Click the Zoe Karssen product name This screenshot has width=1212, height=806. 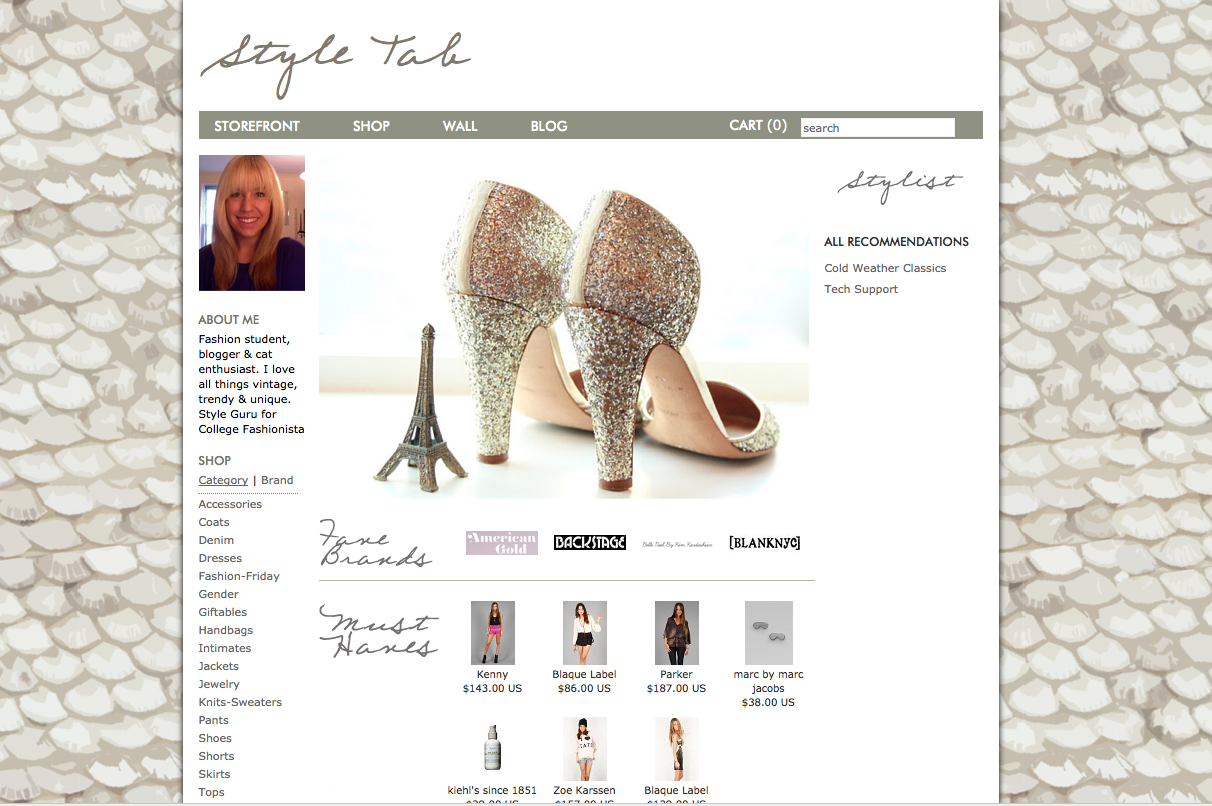tap(584, 790)
